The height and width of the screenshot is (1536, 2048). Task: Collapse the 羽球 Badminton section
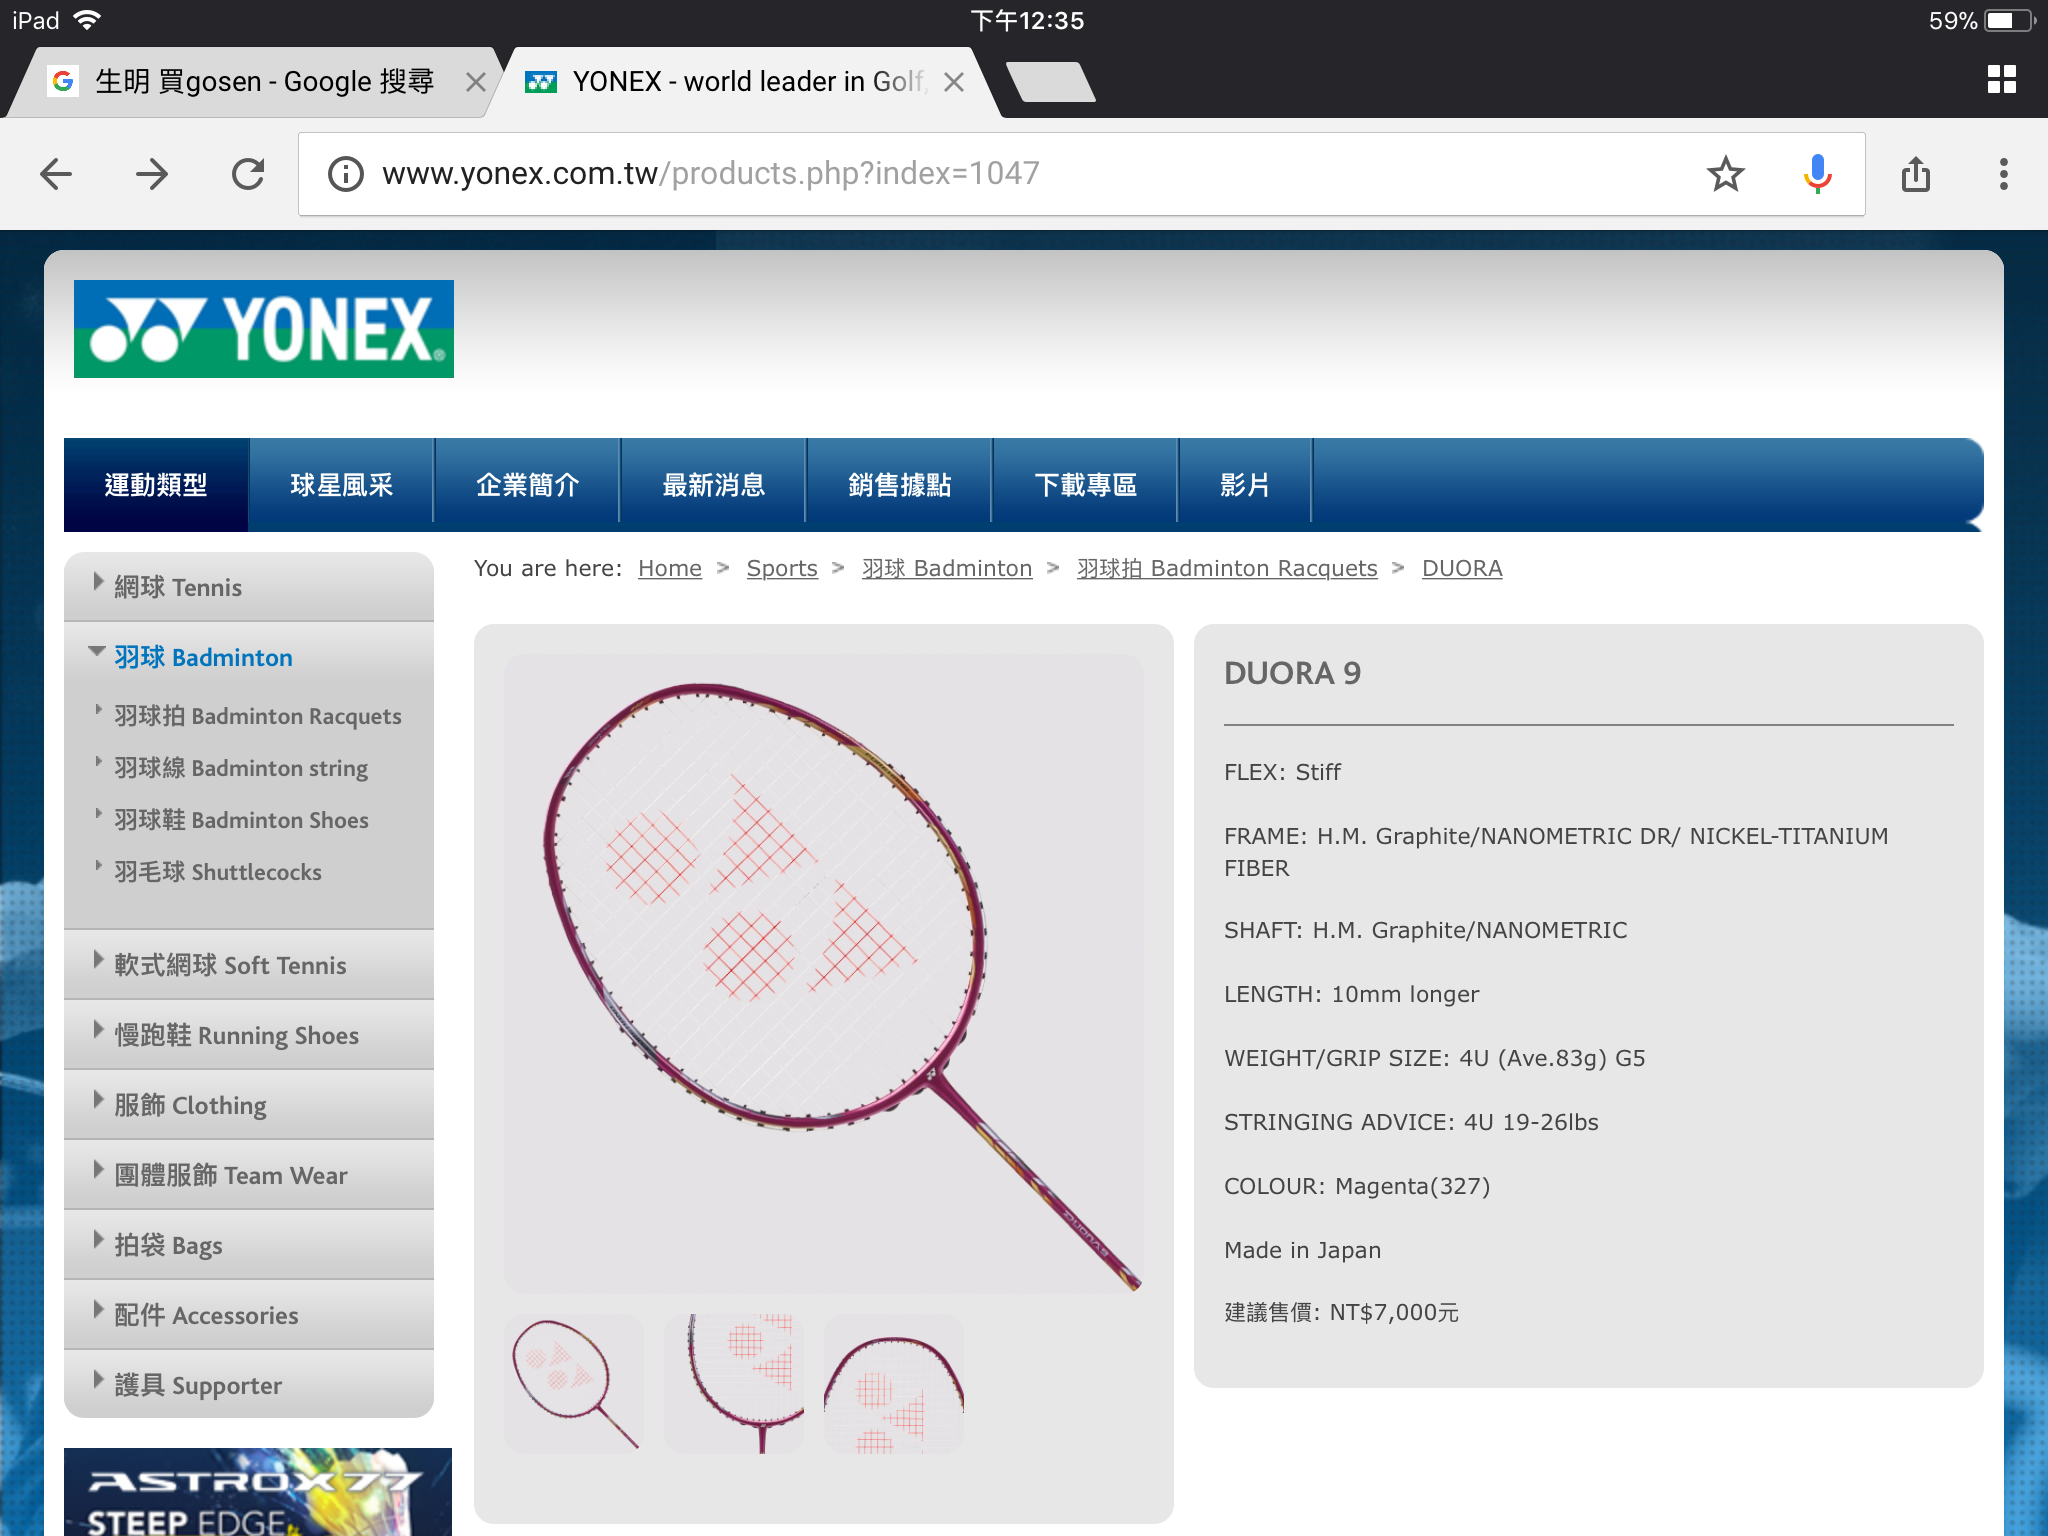(202, 657)
